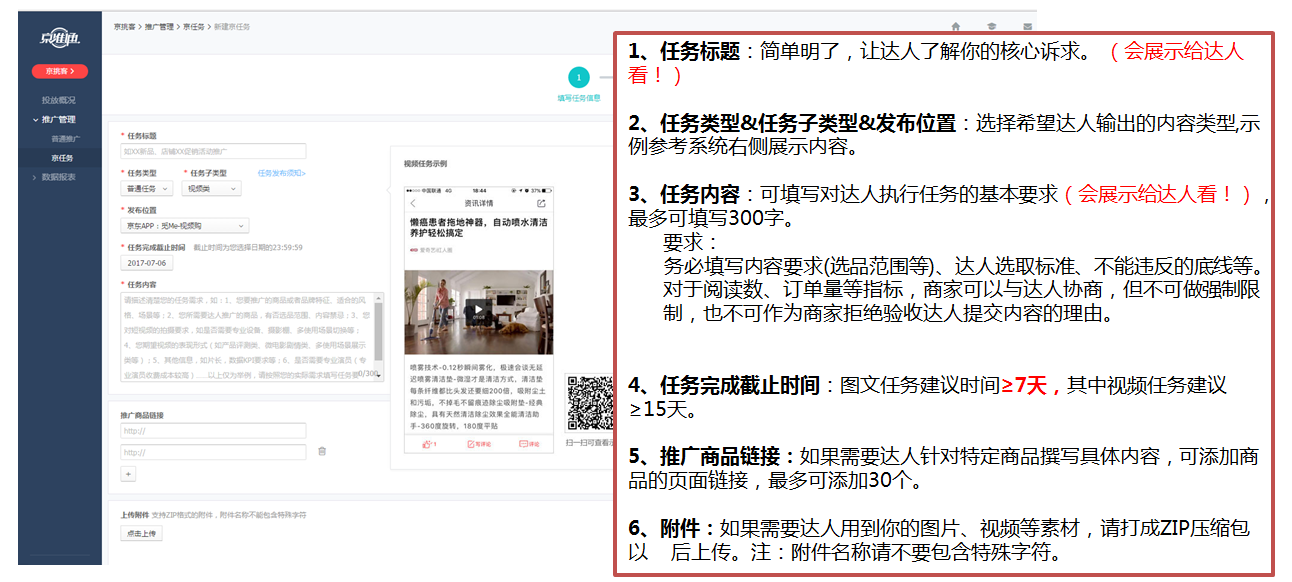Viewport: 1292px width, 582px height.
Task: Click the graduation cap tutorial icon
Action: 992,27
